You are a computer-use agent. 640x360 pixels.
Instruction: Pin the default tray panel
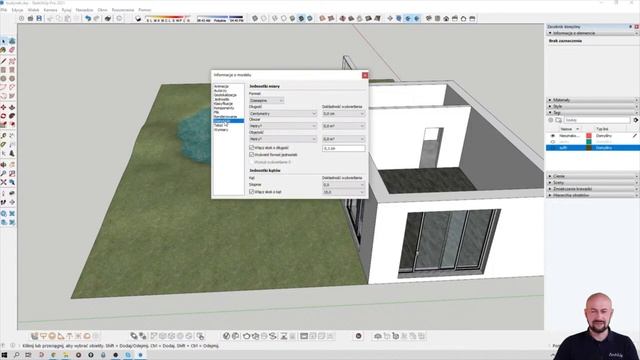click(631, 27)
